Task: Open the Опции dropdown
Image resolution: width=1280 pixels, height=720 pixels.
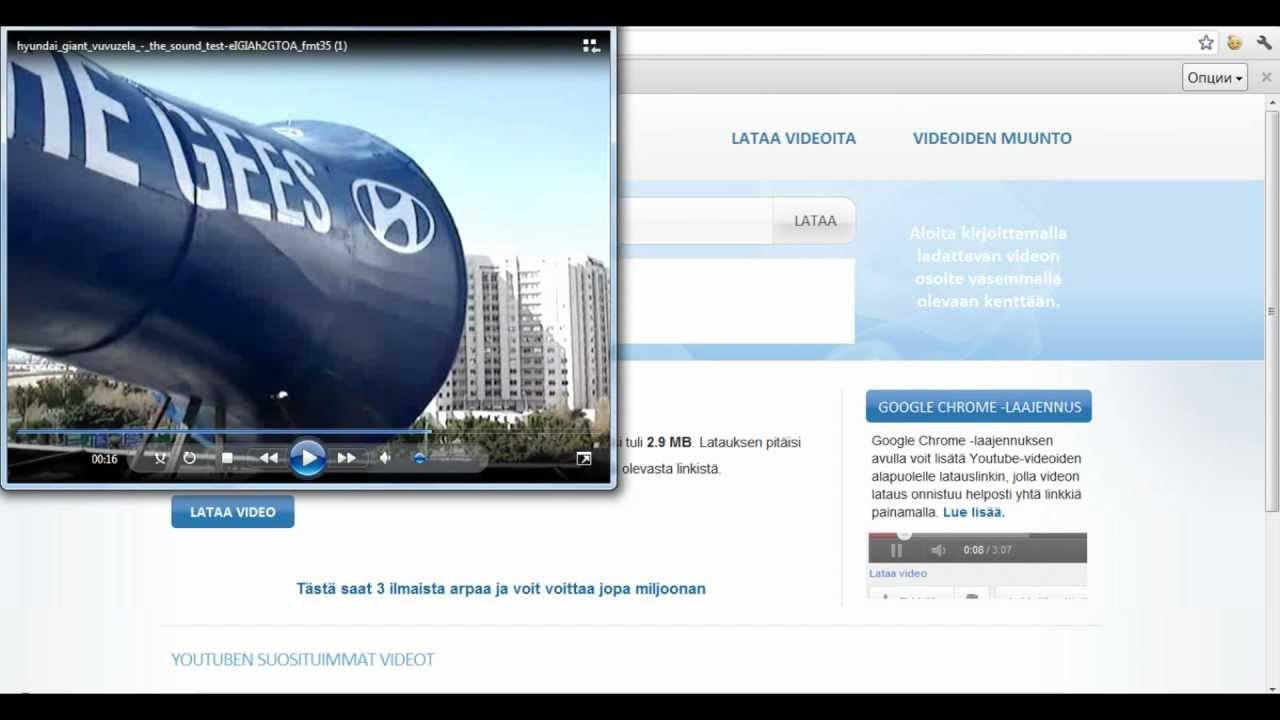Action: (1215, 77)
